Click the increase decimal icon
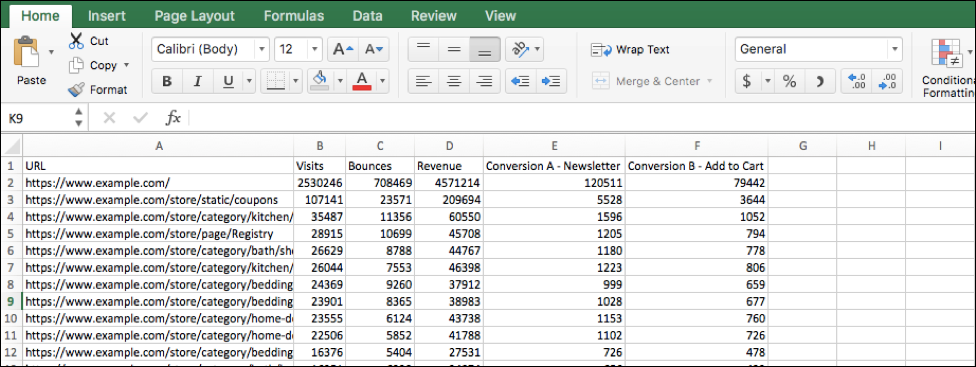 [856, 81]
